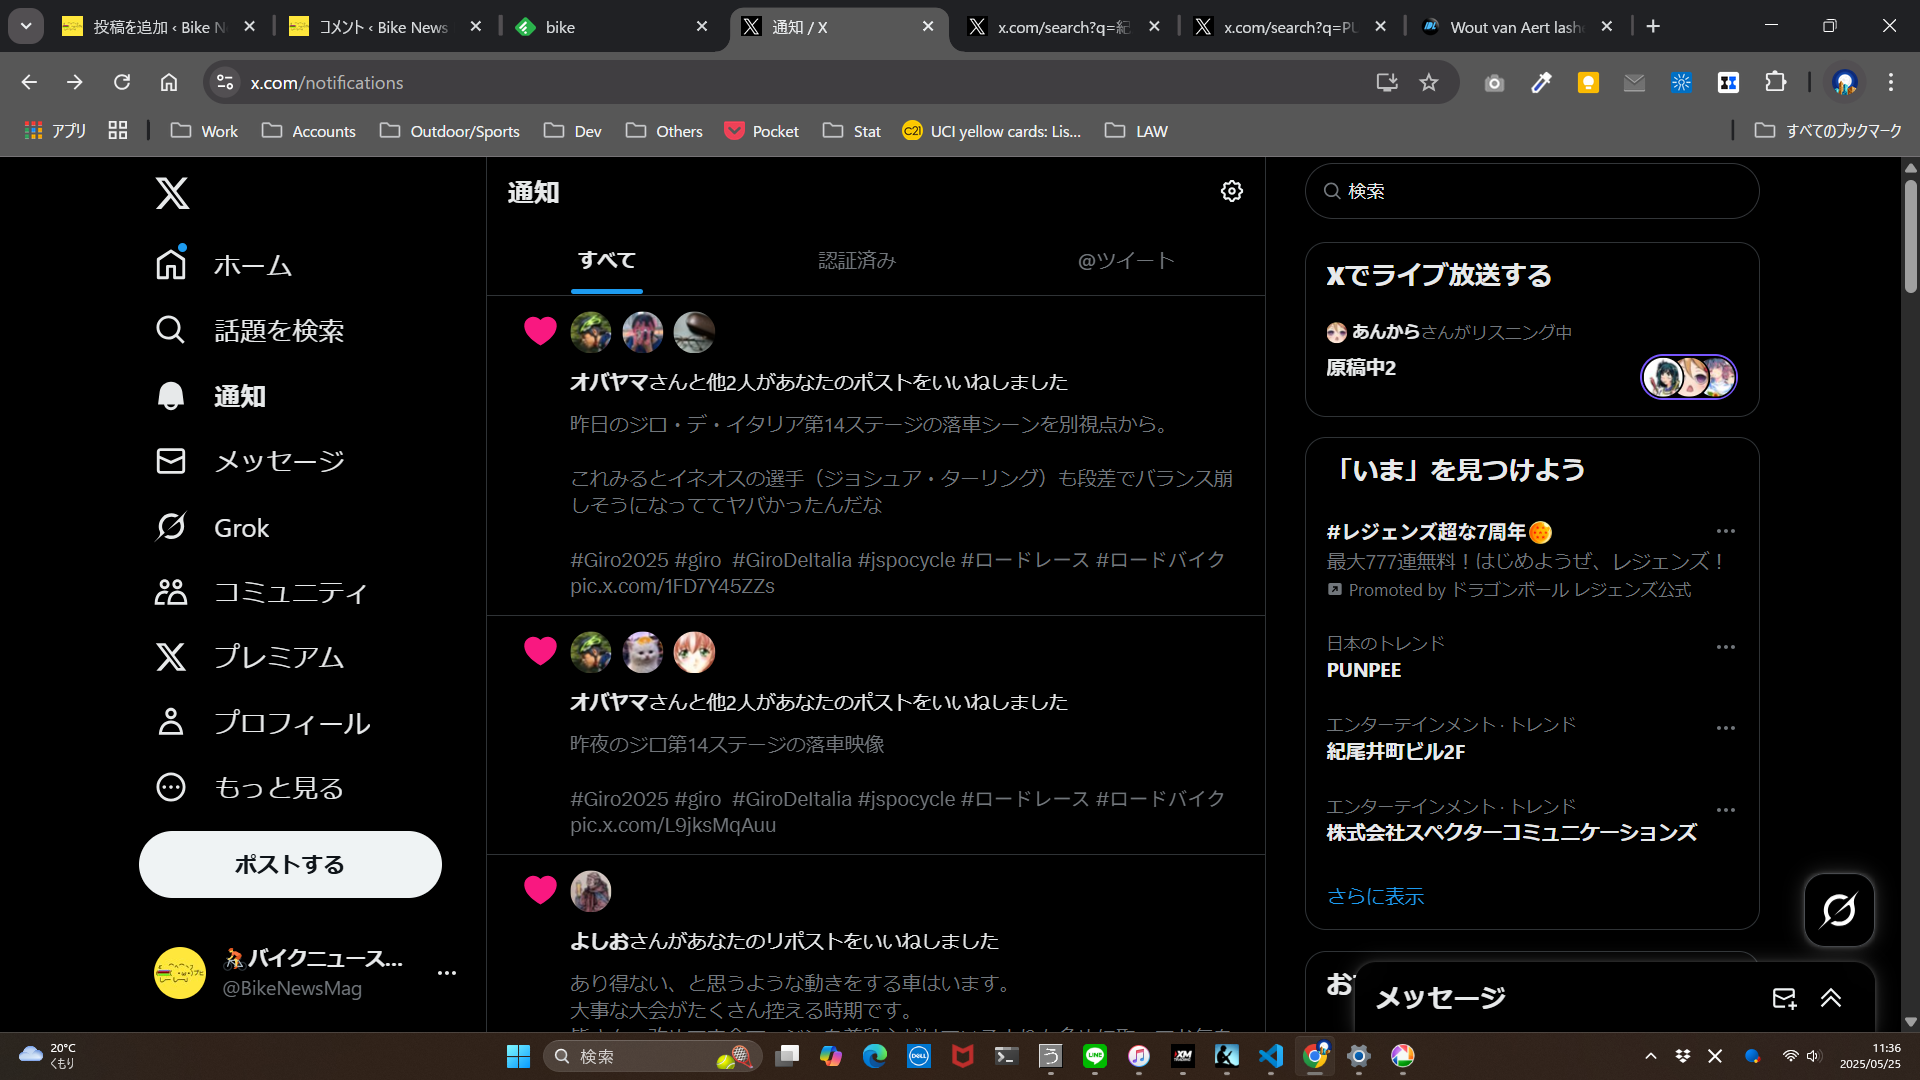This screenshot has height=1080, width=1920.
Task: Open LINE app from the taskbar
Action: [1094, 1056]
